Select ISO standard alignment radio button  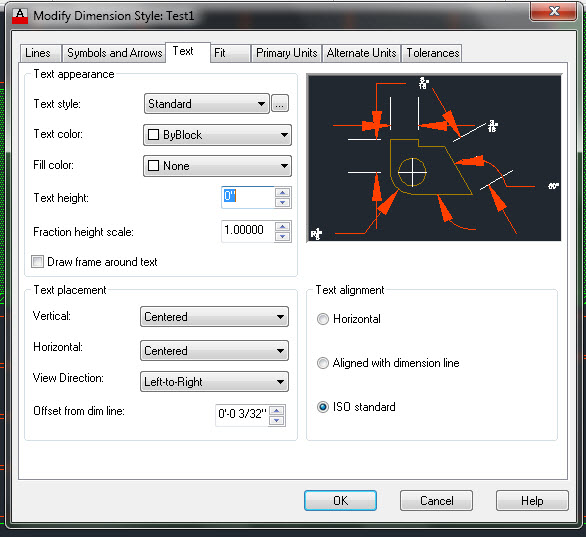tap(323, 407)
